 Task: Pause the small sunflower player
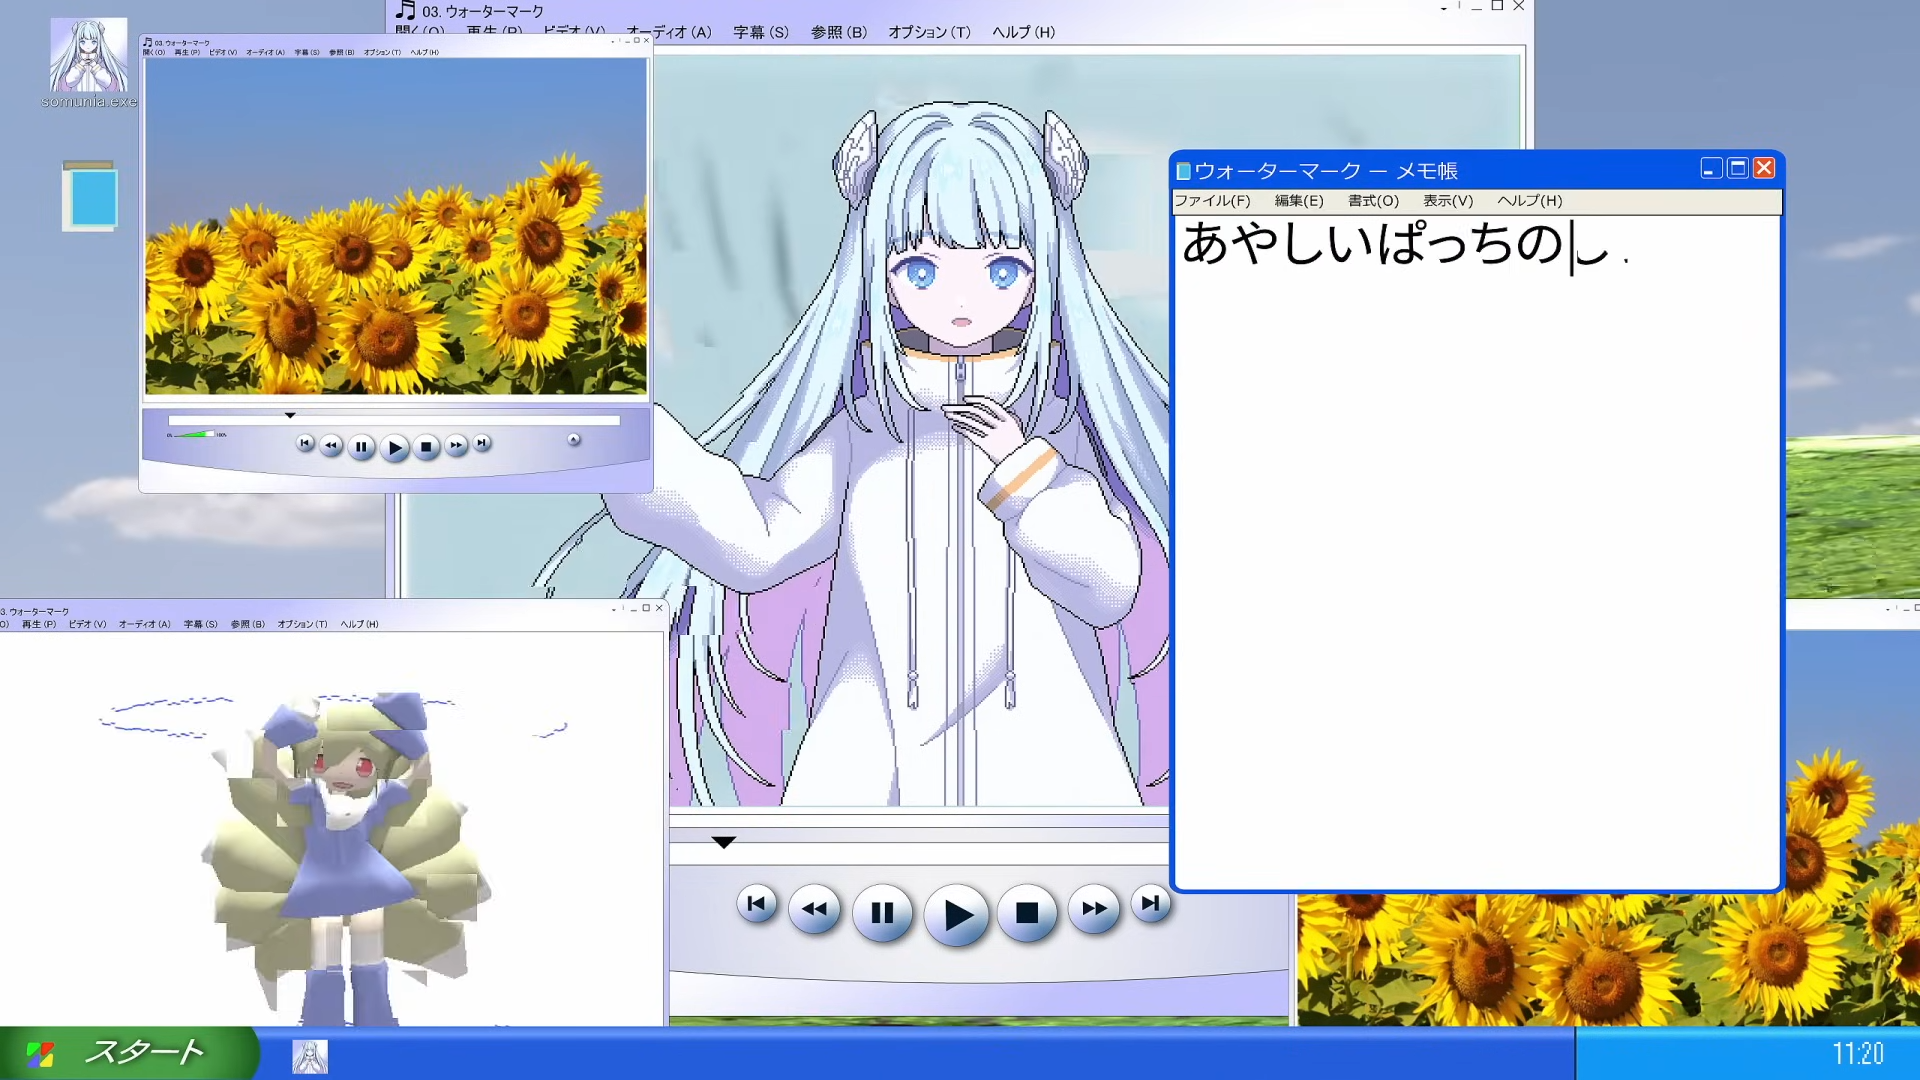[361, 447]
